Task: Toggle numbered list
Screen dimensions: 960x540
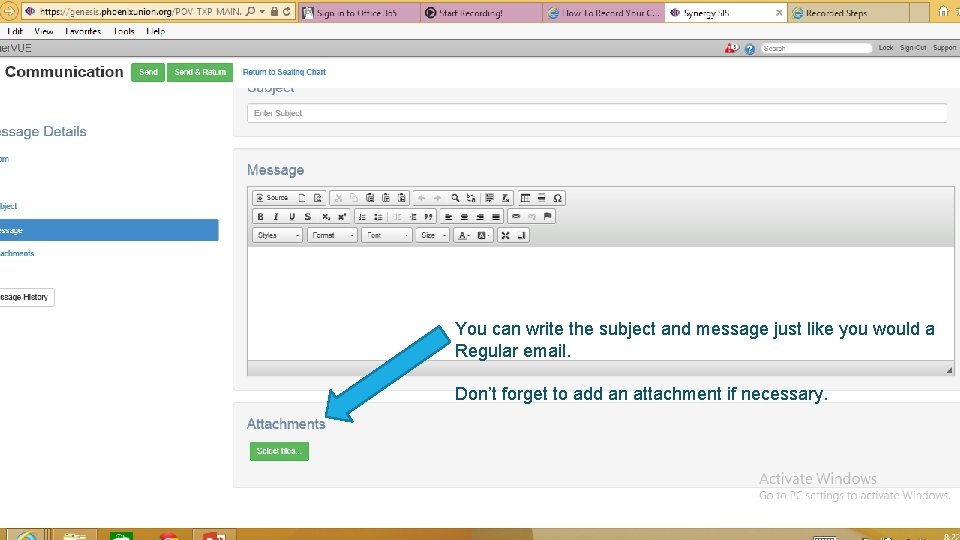Action: [x=362, y=217]
